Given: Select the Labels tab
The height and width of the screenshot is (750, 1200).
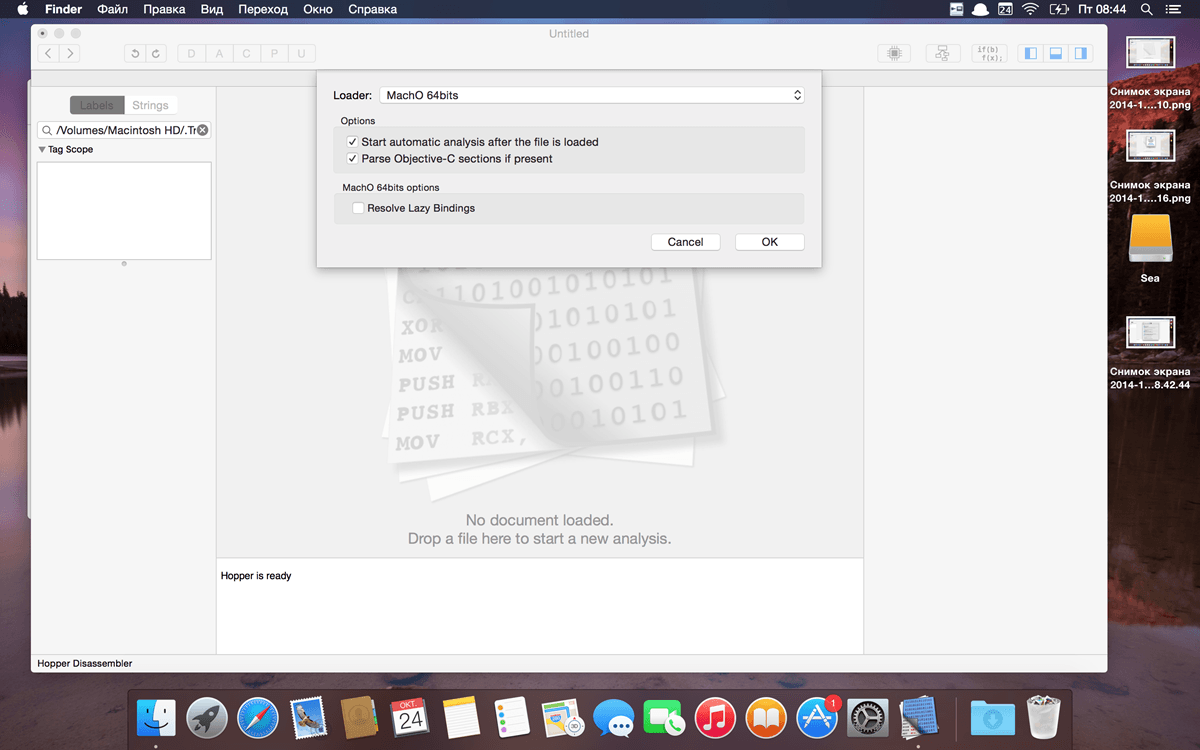Looking at the screenshot, I should pyautogui.click(x=97, y=105).
